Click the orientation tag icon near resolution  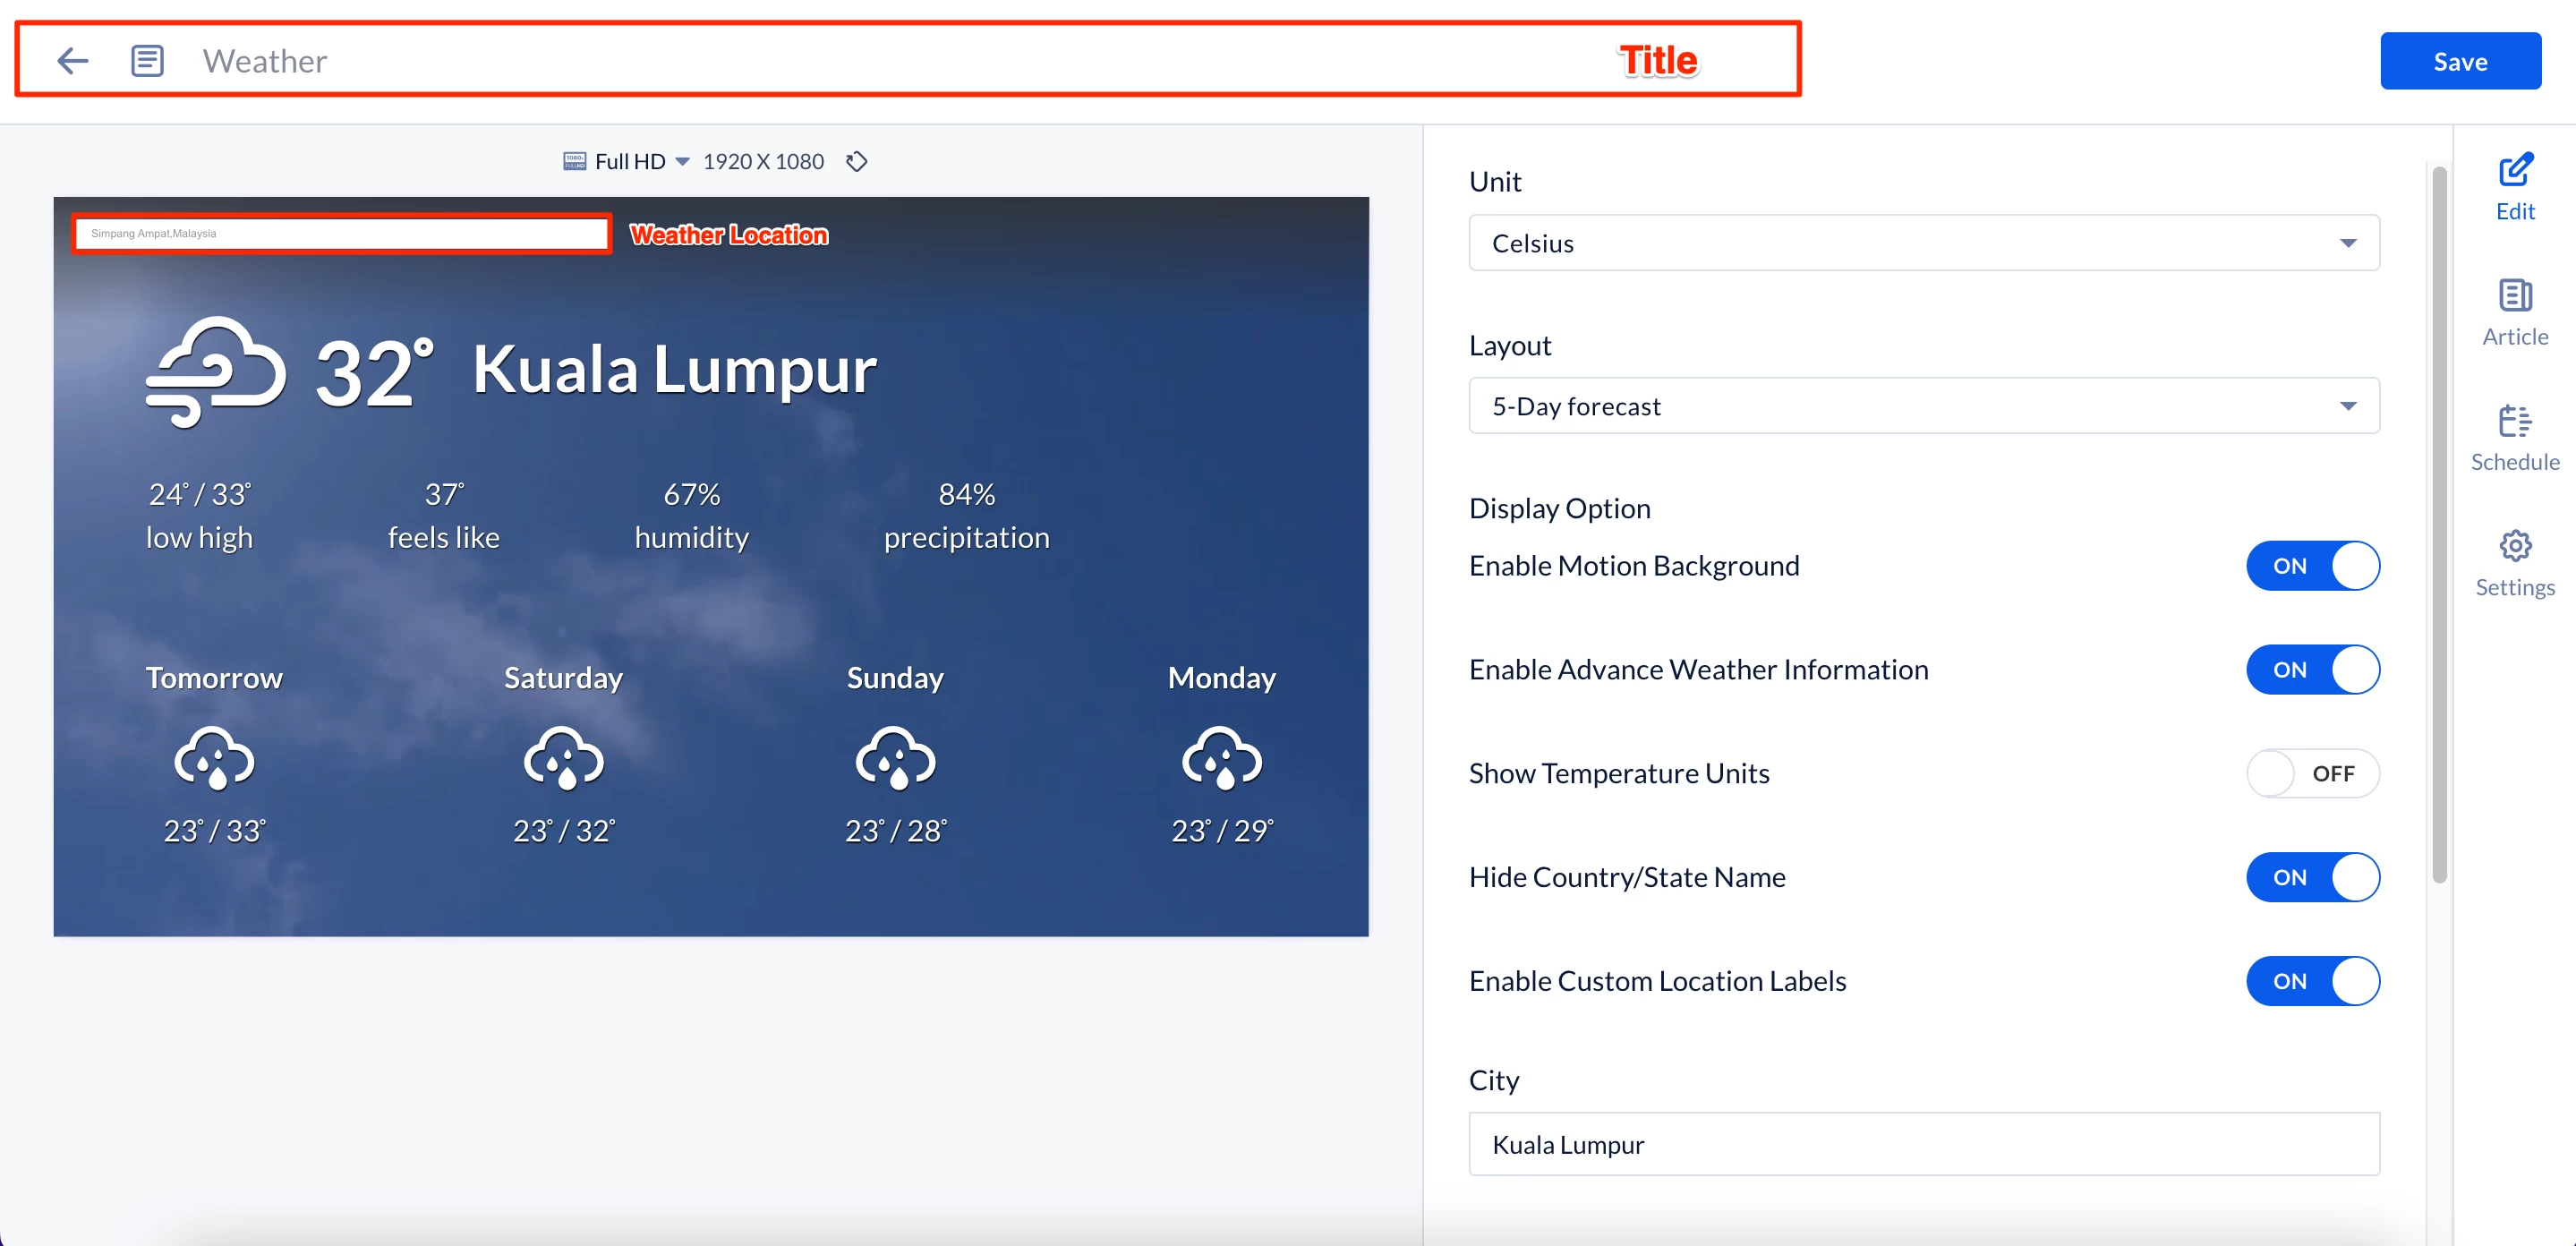coord(856,162)
